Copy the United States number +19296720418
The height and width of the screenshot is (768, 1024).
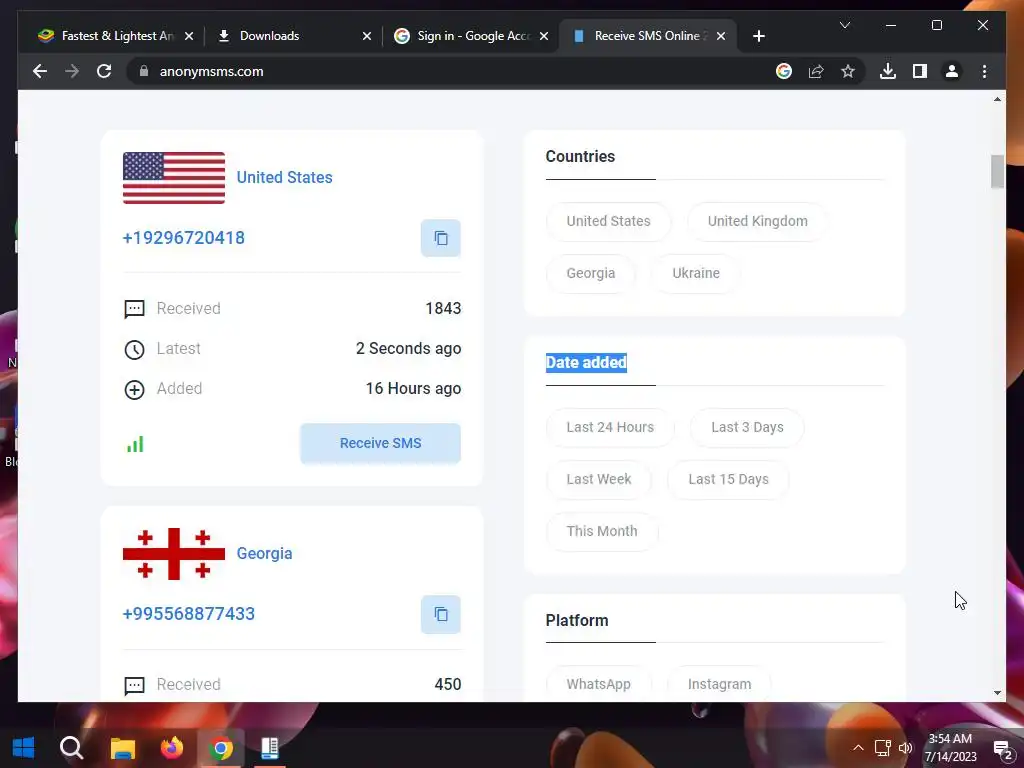[x=441, y=238]
